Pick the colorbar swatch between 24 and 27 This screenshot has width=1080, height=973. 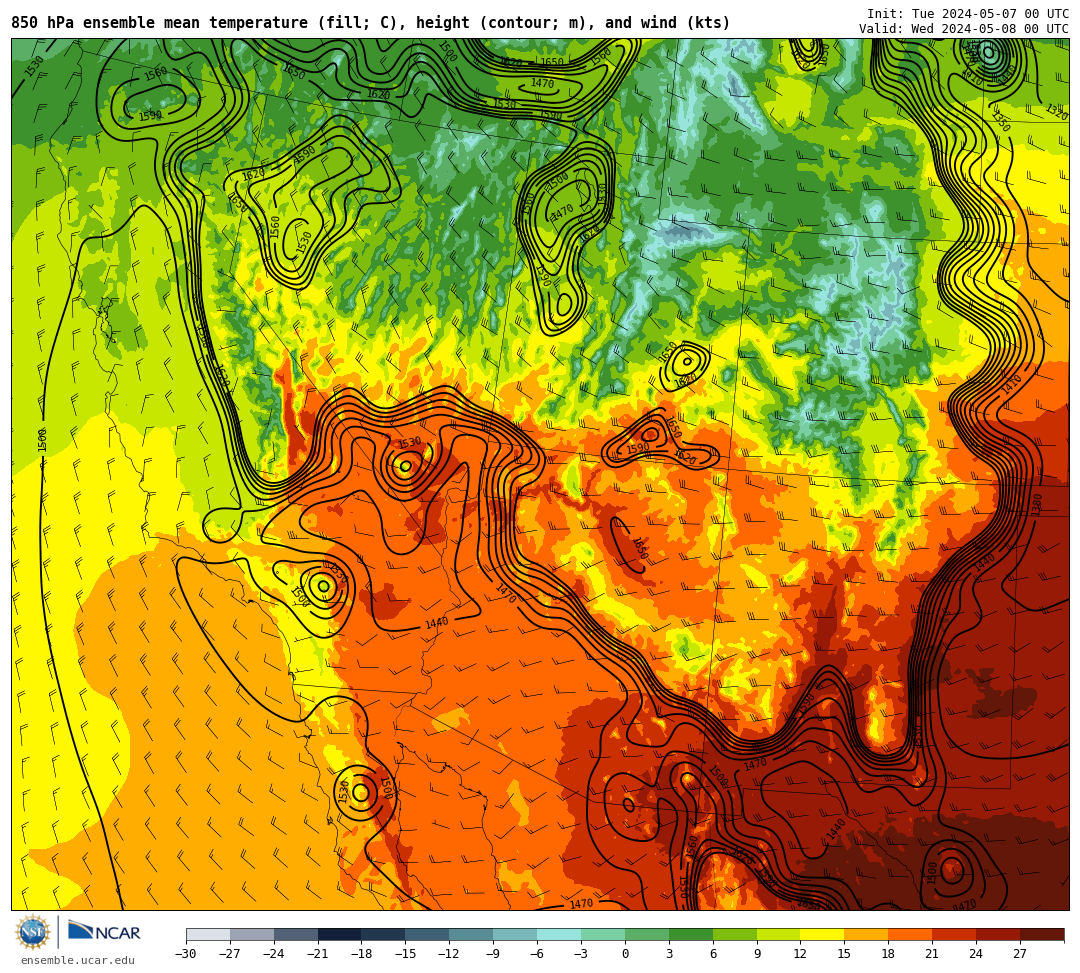pyautogui.click(x=998, y=934)
